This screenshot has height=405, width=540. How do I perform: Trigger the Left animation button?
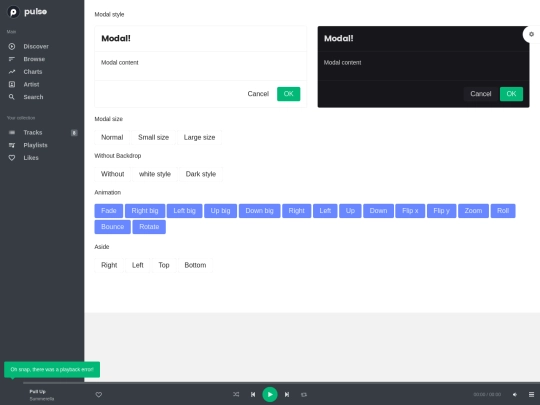325,211
